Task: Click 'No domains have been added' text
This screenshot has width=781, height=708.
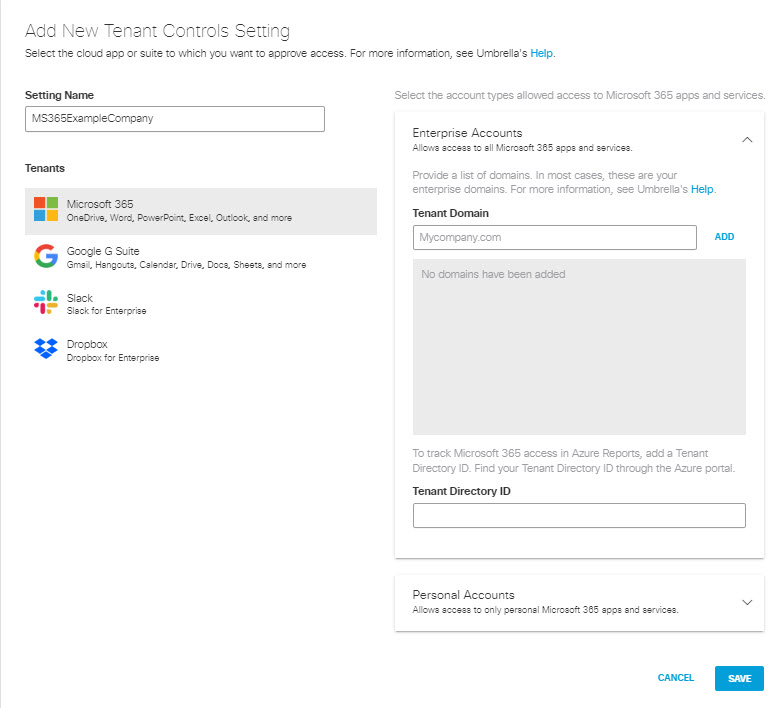Action: point(493,274)
